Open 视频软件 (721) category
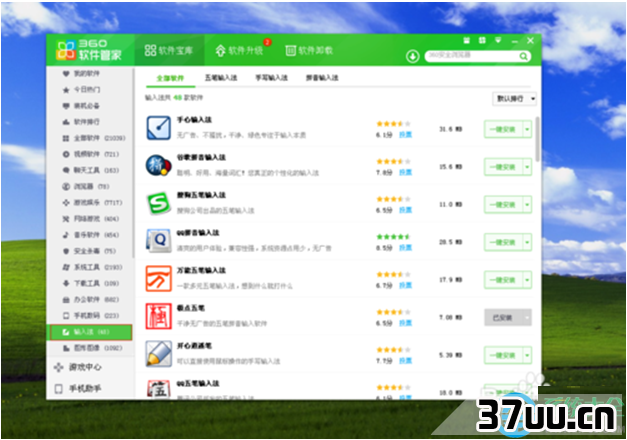Screen dimensions: 627x440 tap(91, 154)
